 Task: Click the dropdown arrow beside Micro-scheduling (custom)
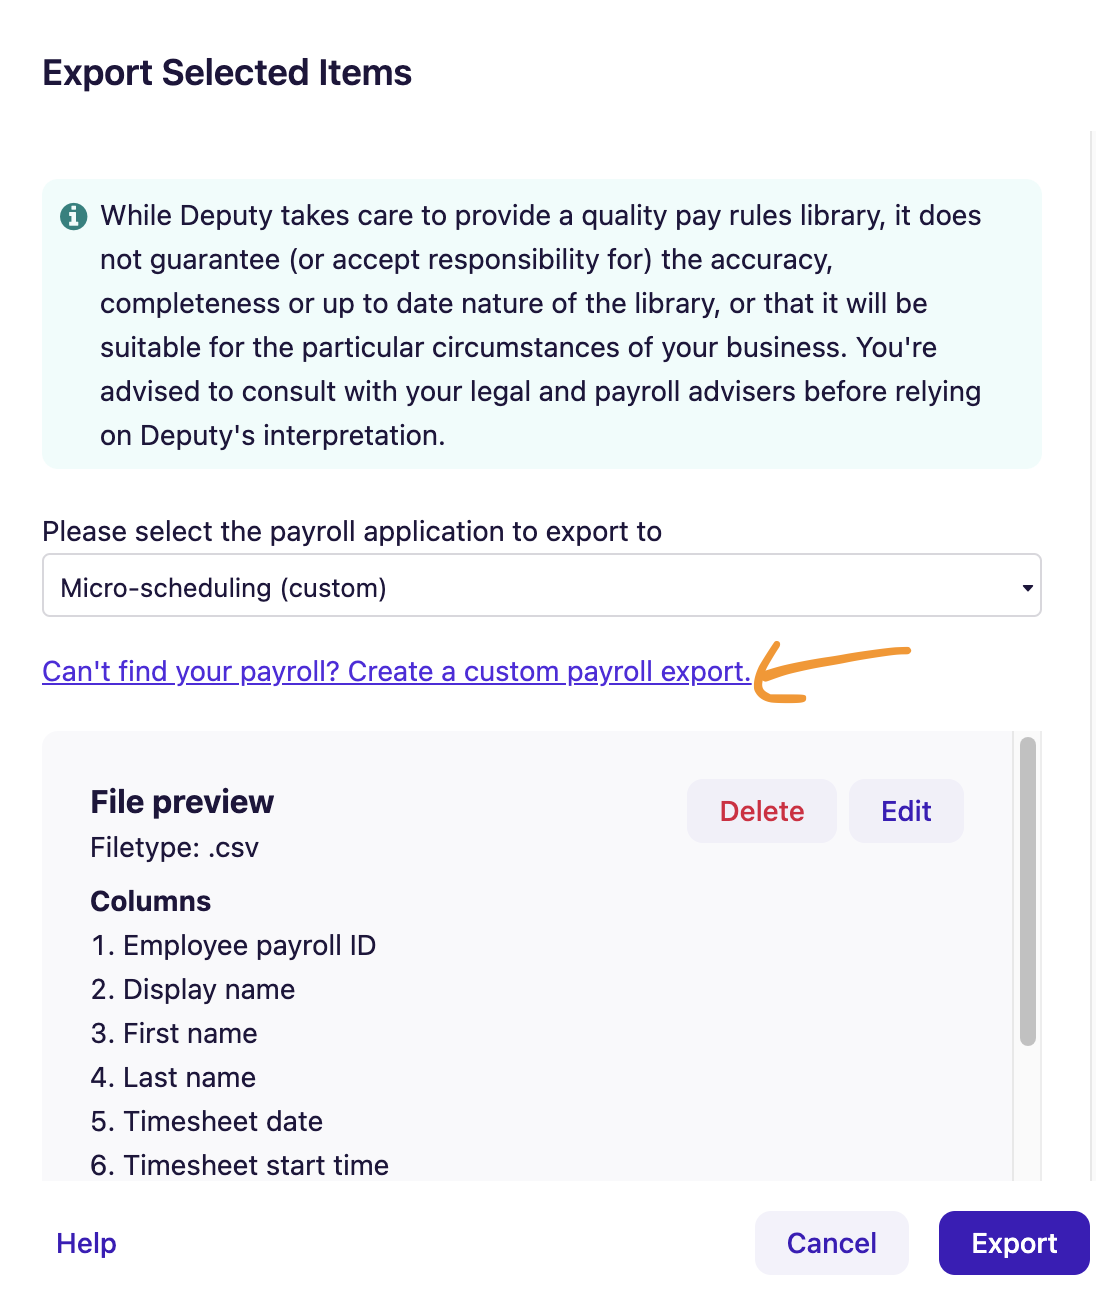pos(1027,588)
